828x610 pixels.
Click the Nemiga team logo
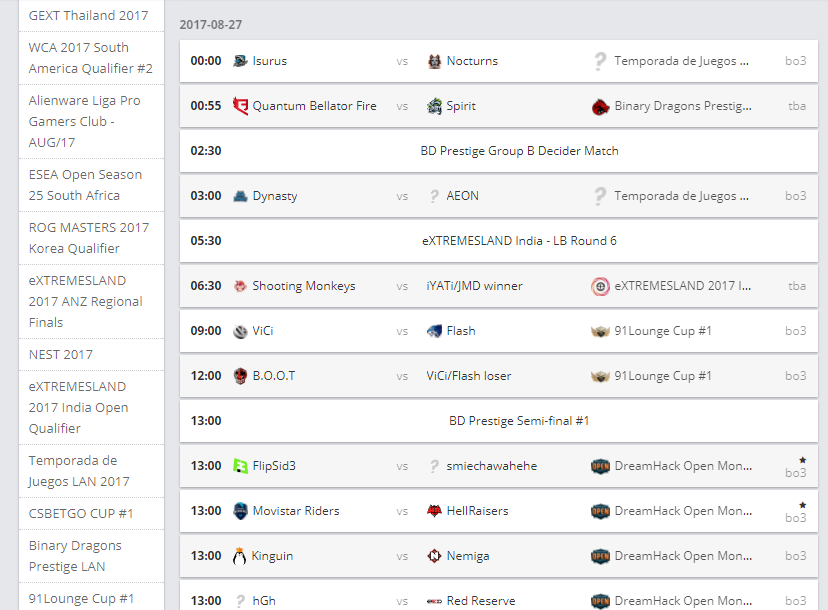tap(434, 556)
